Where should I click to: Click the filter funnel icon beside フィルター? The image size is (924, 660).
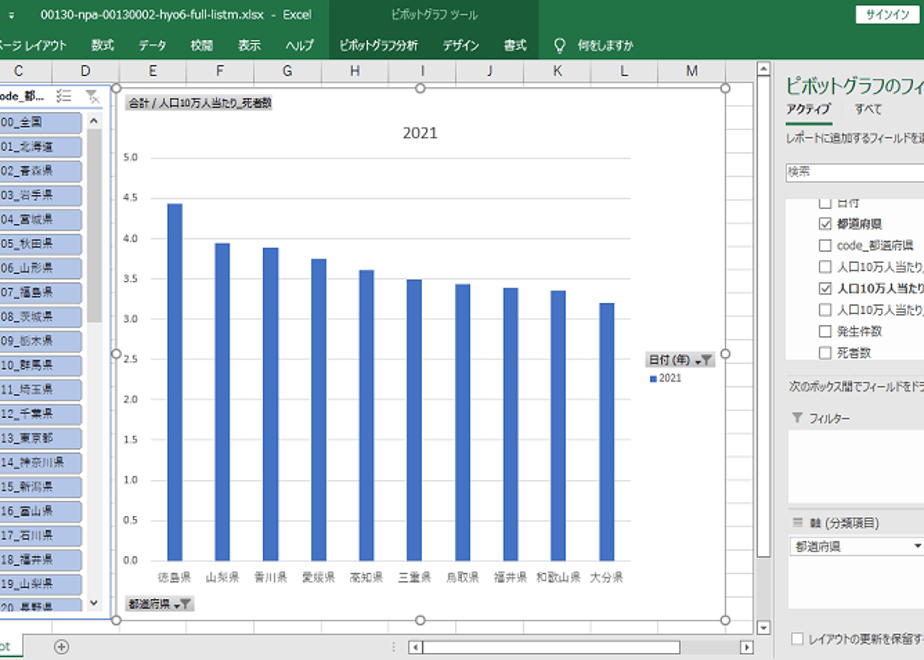point(797,418)
